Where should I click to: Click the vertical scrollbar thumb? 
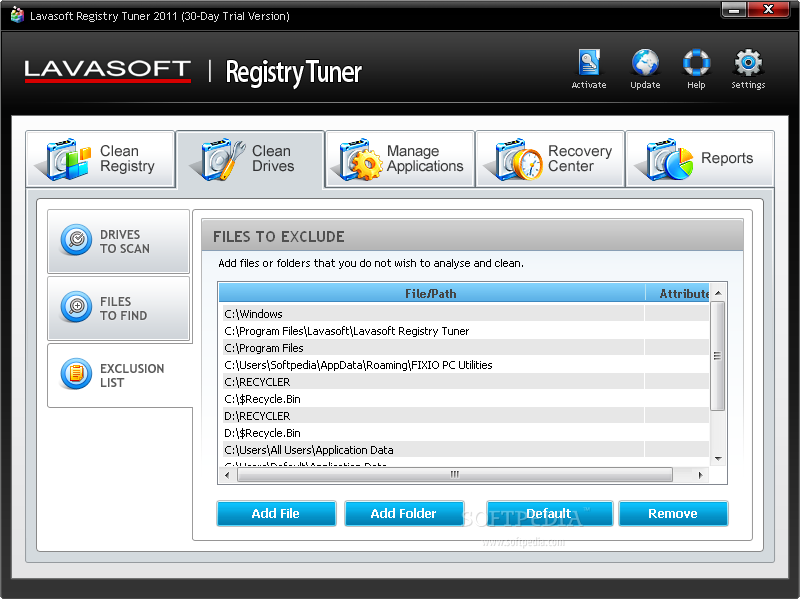[x=717, y=356]
